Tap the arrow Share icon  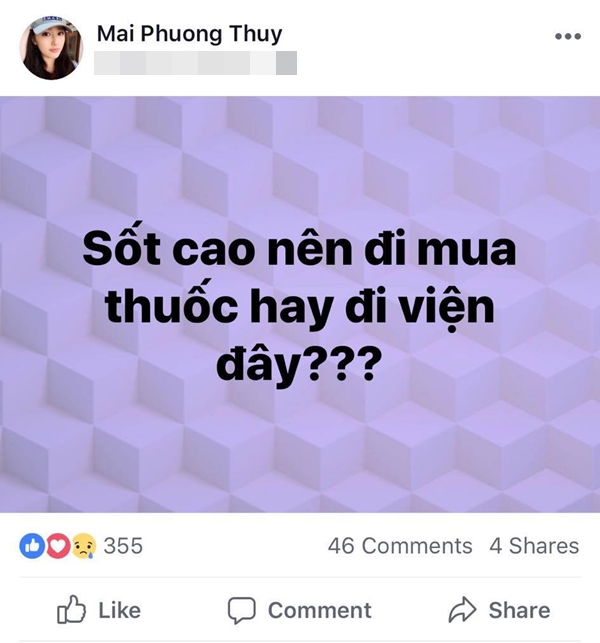pos(462,610)
